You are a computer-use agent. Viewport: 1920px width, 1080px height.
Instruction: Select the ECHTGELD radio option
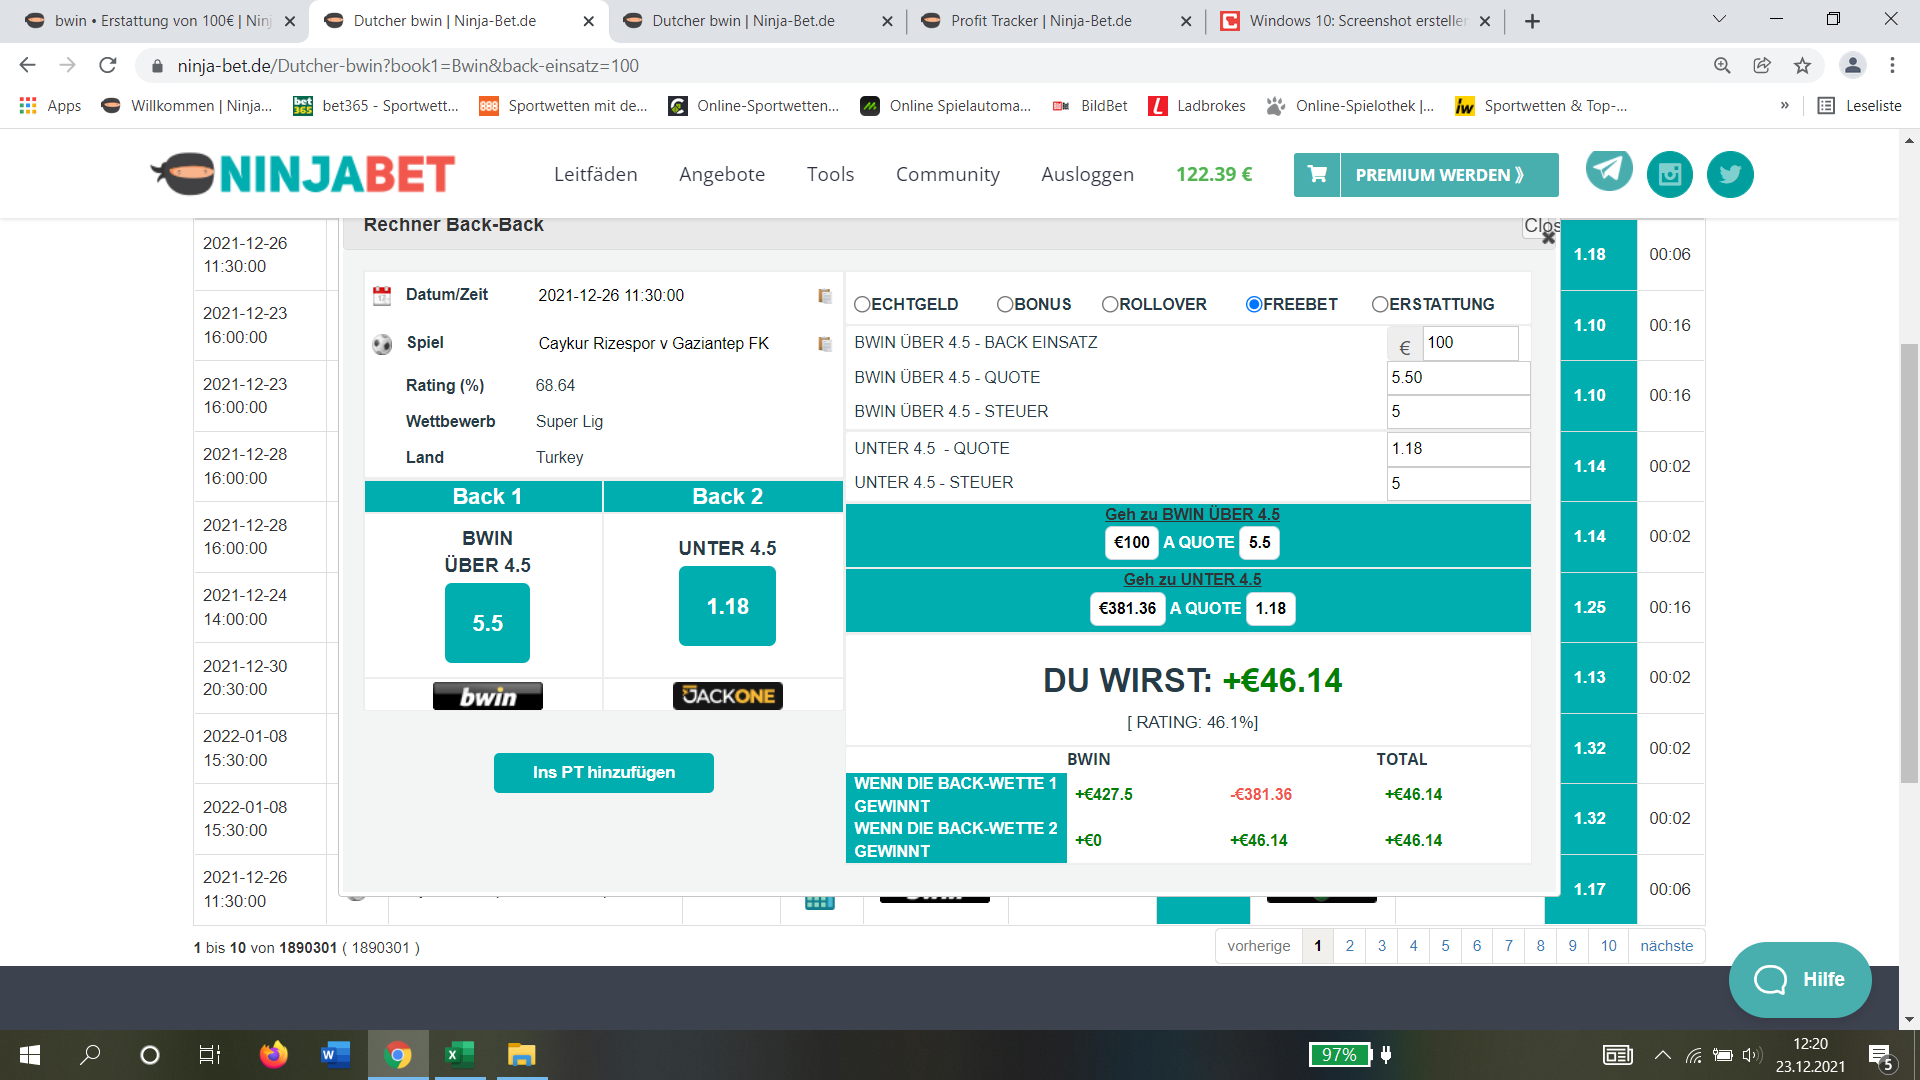tap(862, 304)
